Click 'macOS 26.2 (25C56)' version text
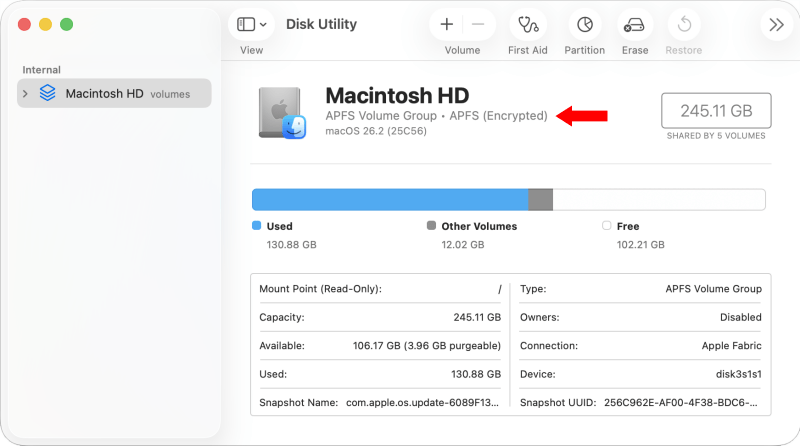The image size is (800, 446). coord(376,131)
